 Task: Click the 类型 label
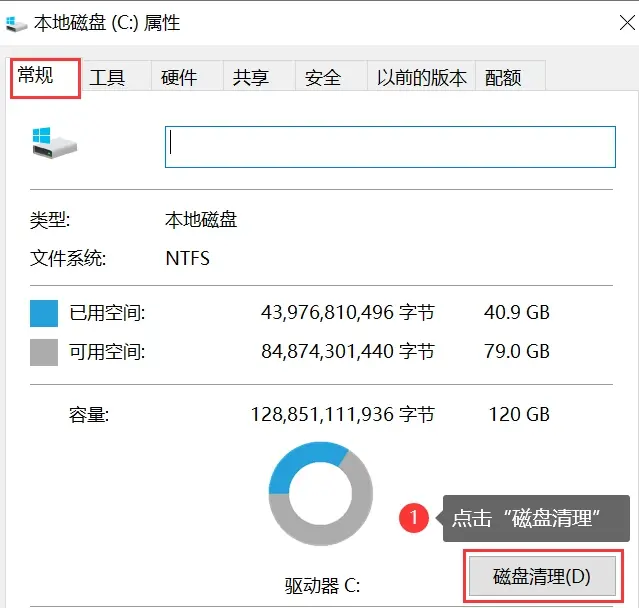[50, 220]
